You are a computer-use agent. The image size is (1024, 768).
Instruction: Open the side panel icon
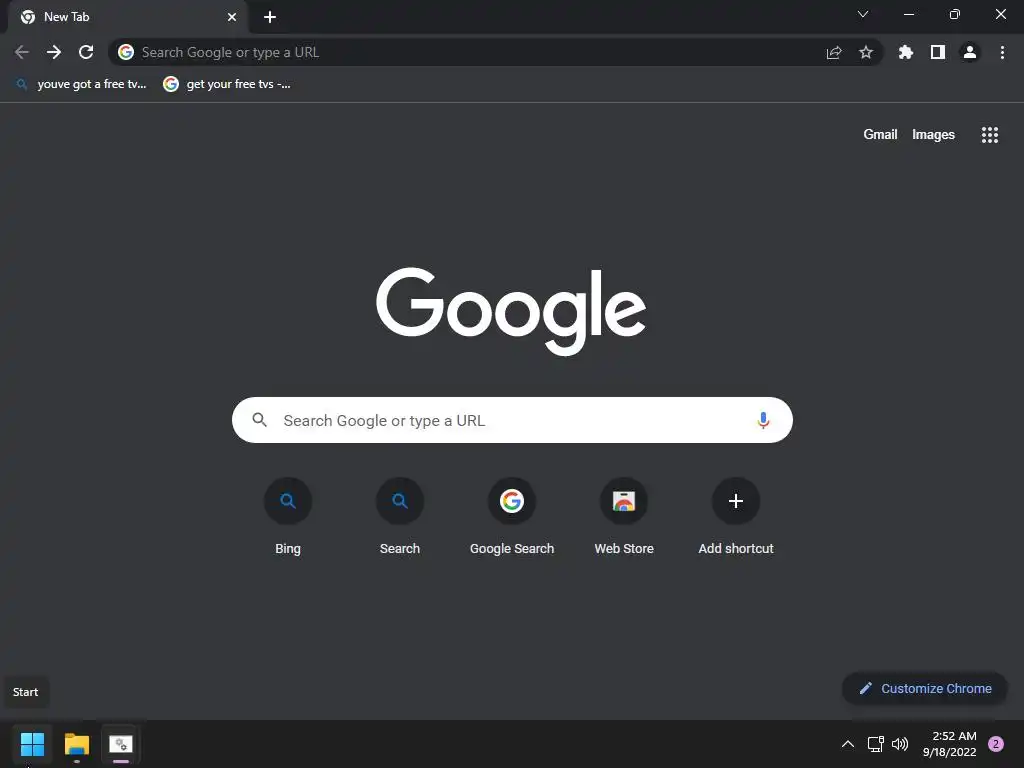coord(938,52)
